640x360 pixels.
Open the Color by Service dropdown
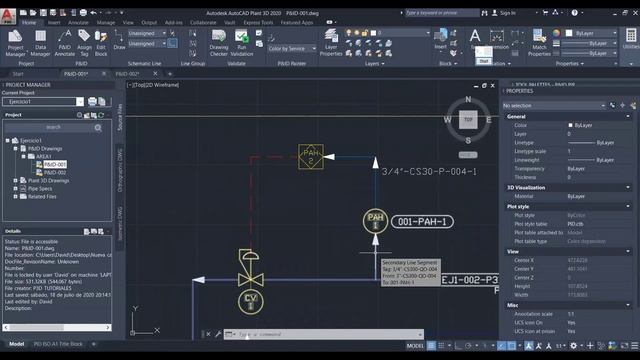tap(292, 49)
